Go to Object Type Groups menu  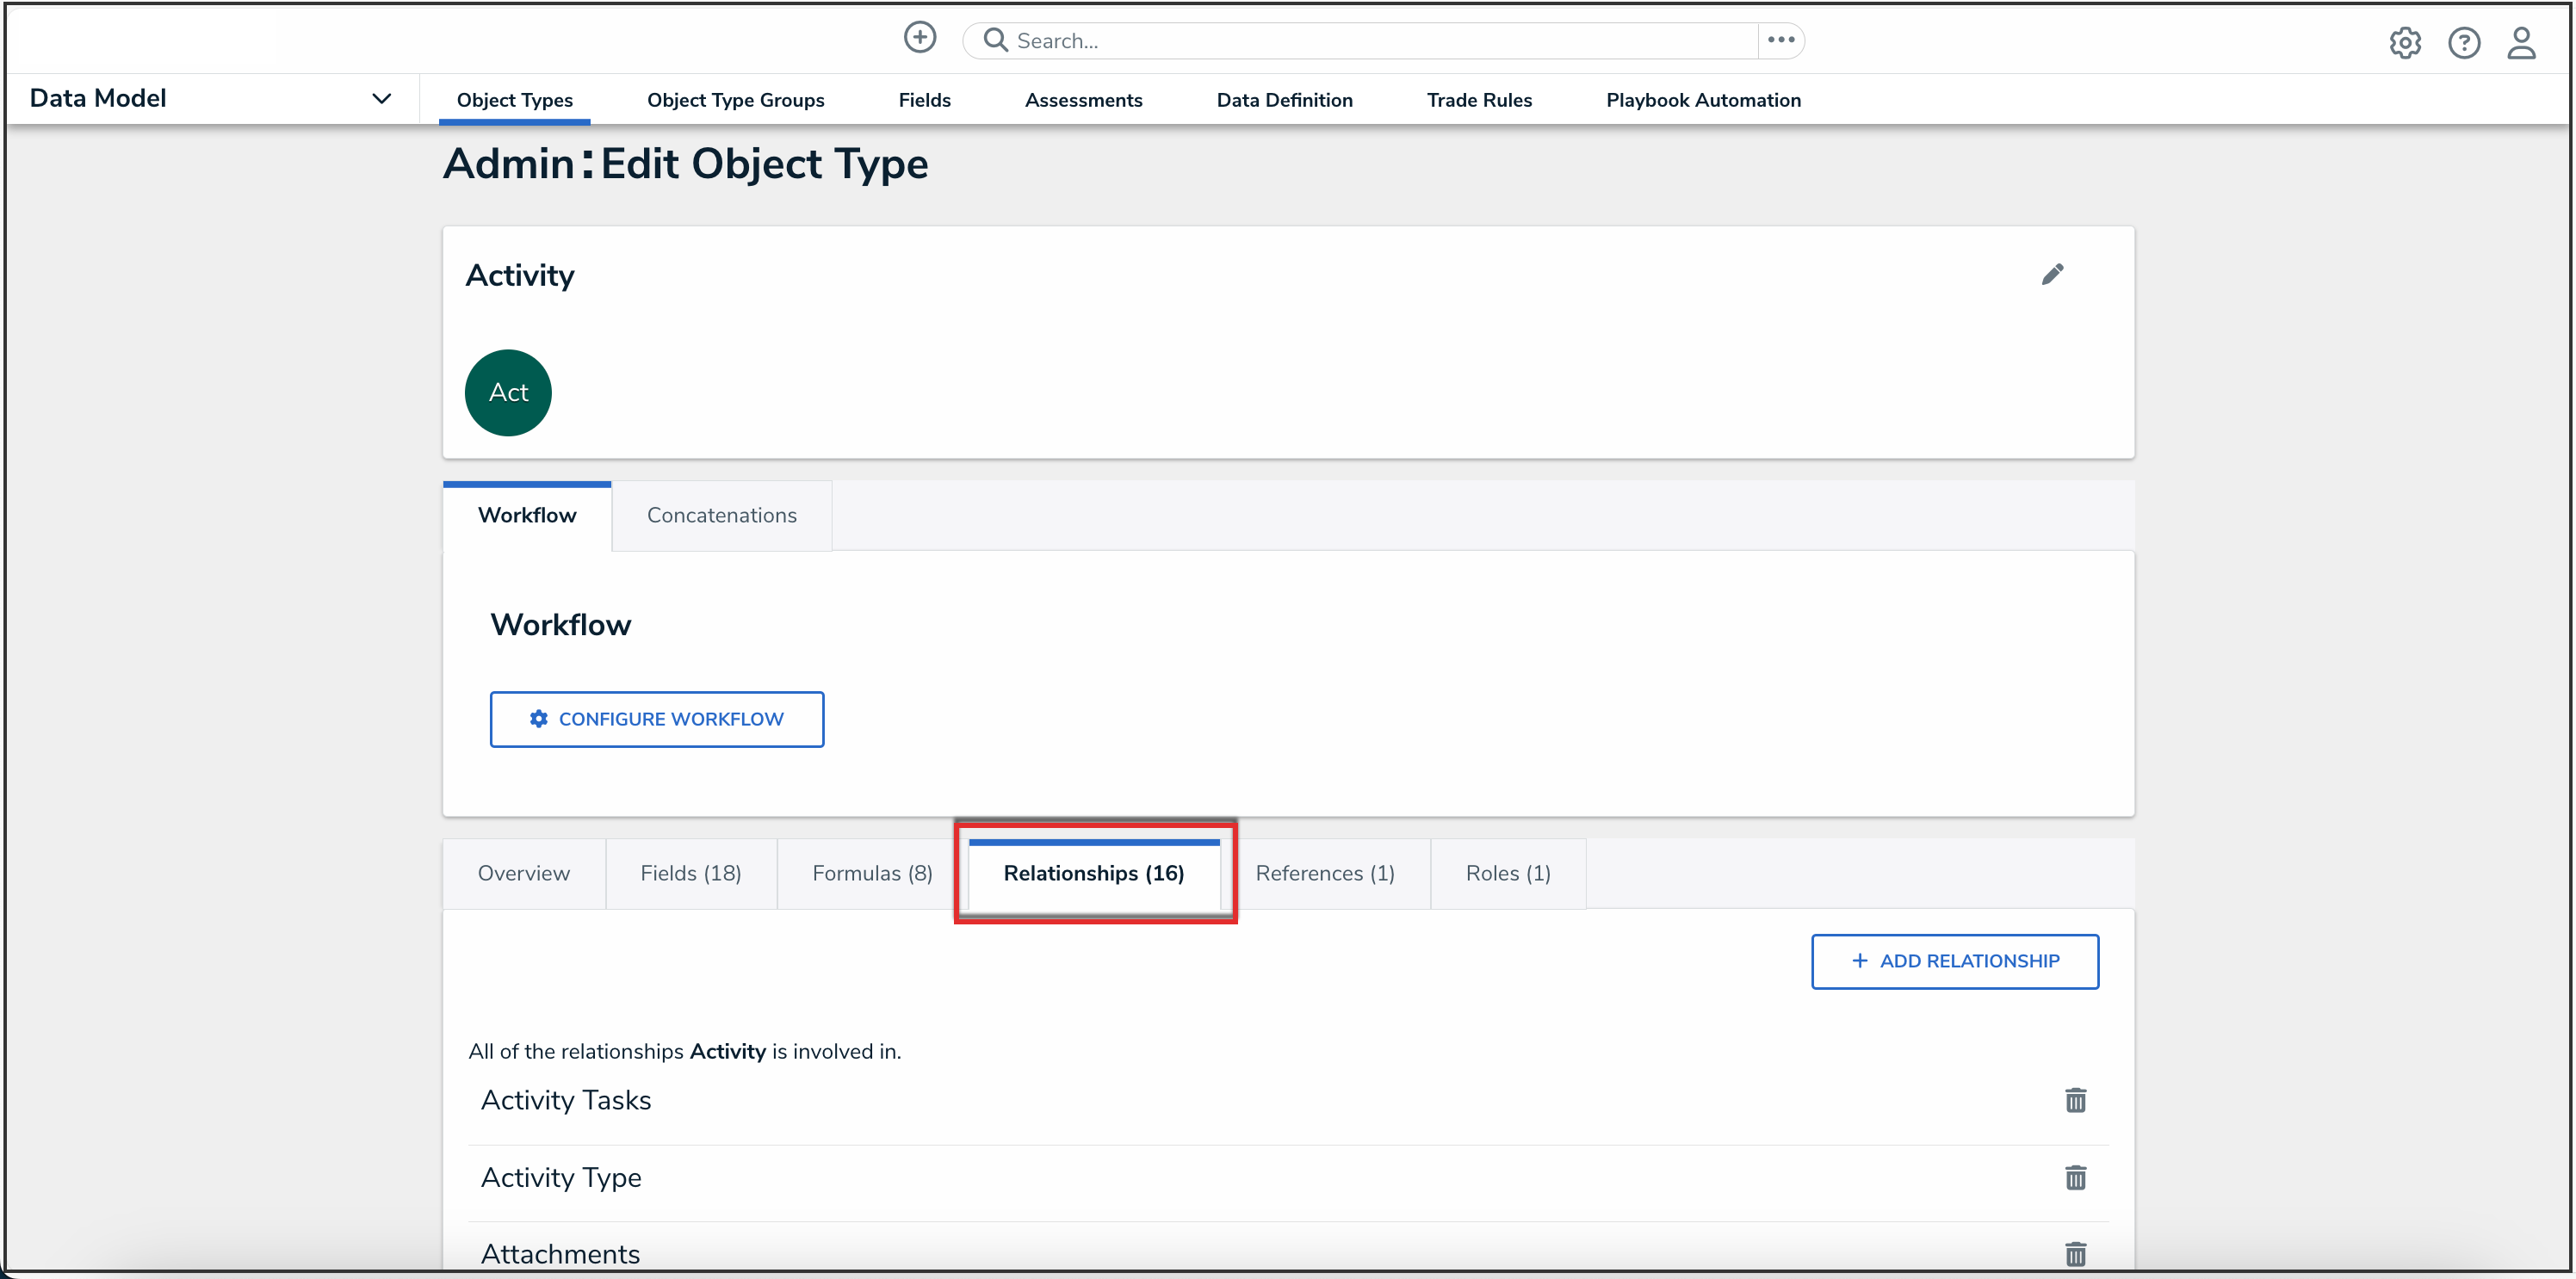(x=735, y=100)
